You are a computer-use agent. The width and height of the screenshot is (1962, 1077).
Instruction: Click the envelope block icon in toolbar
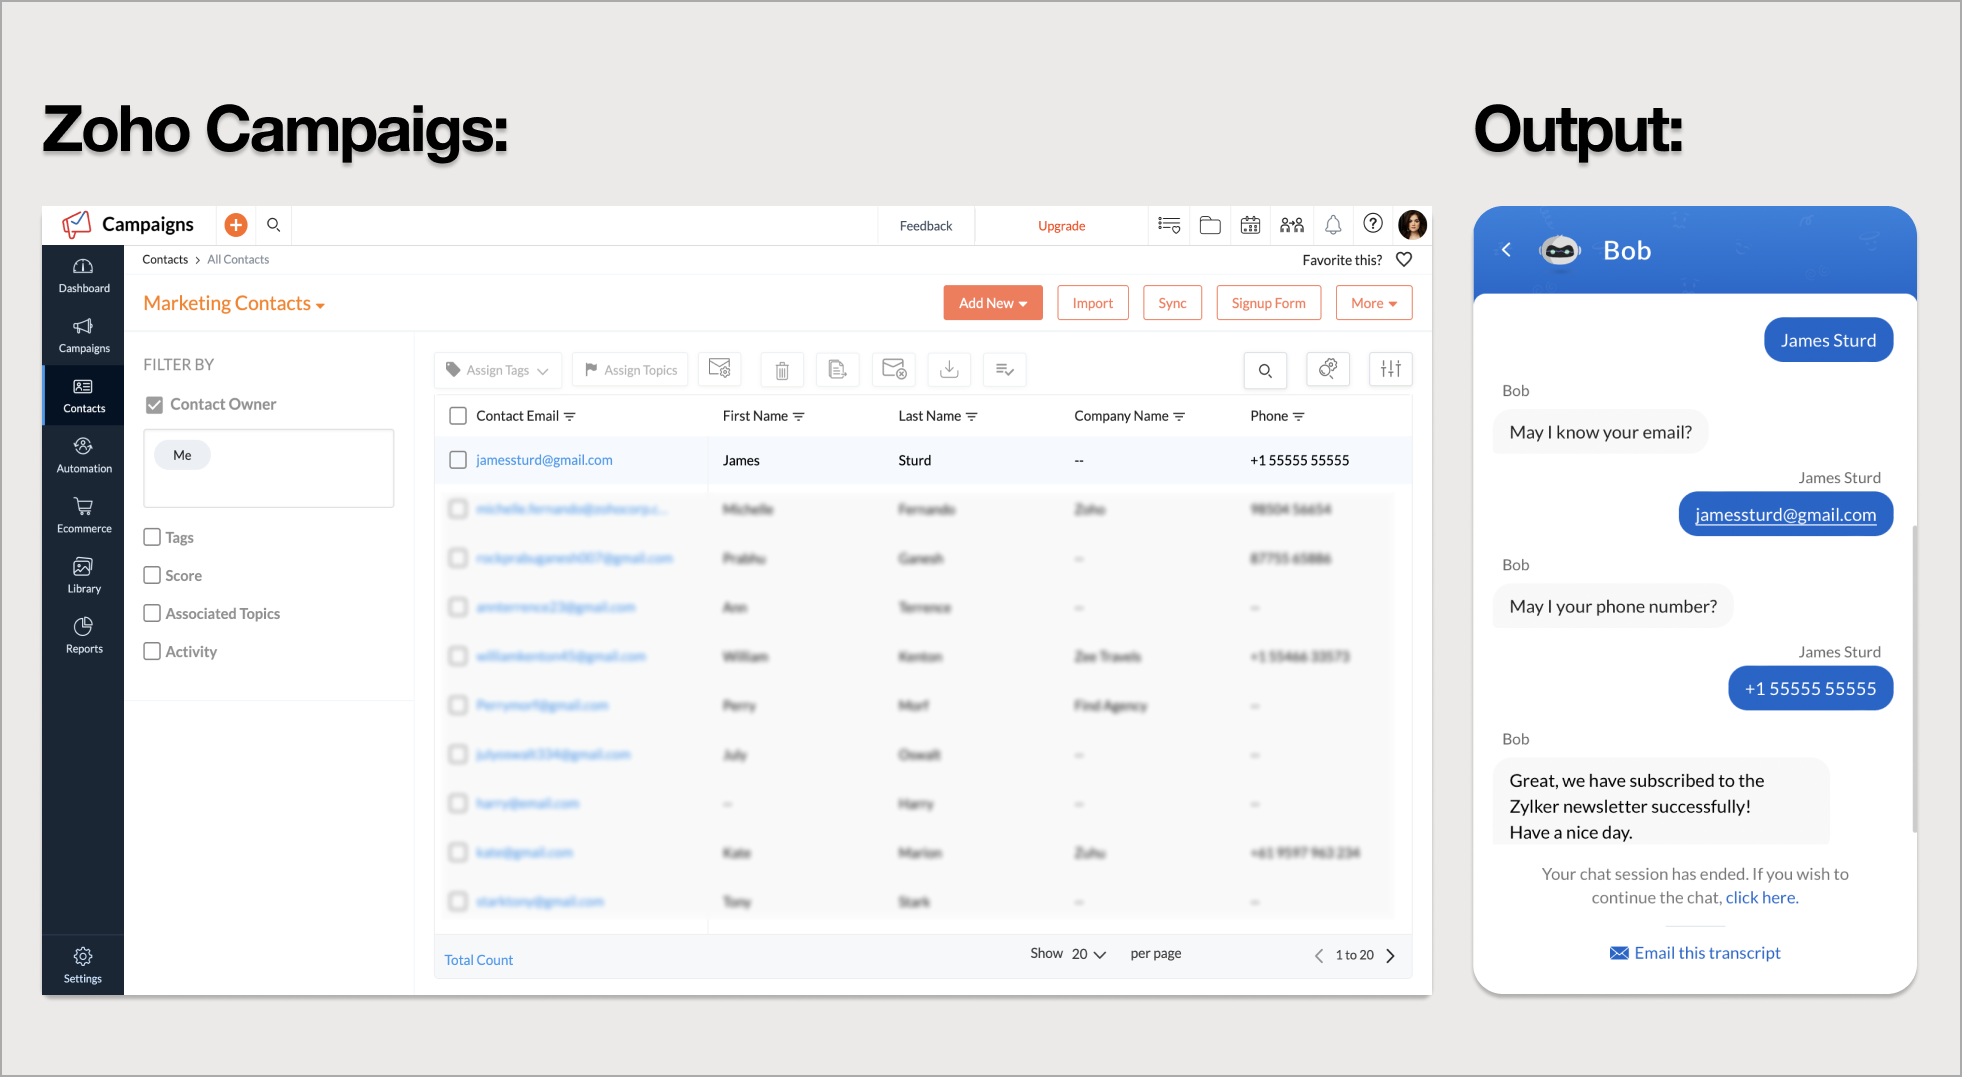pos(894,370)
